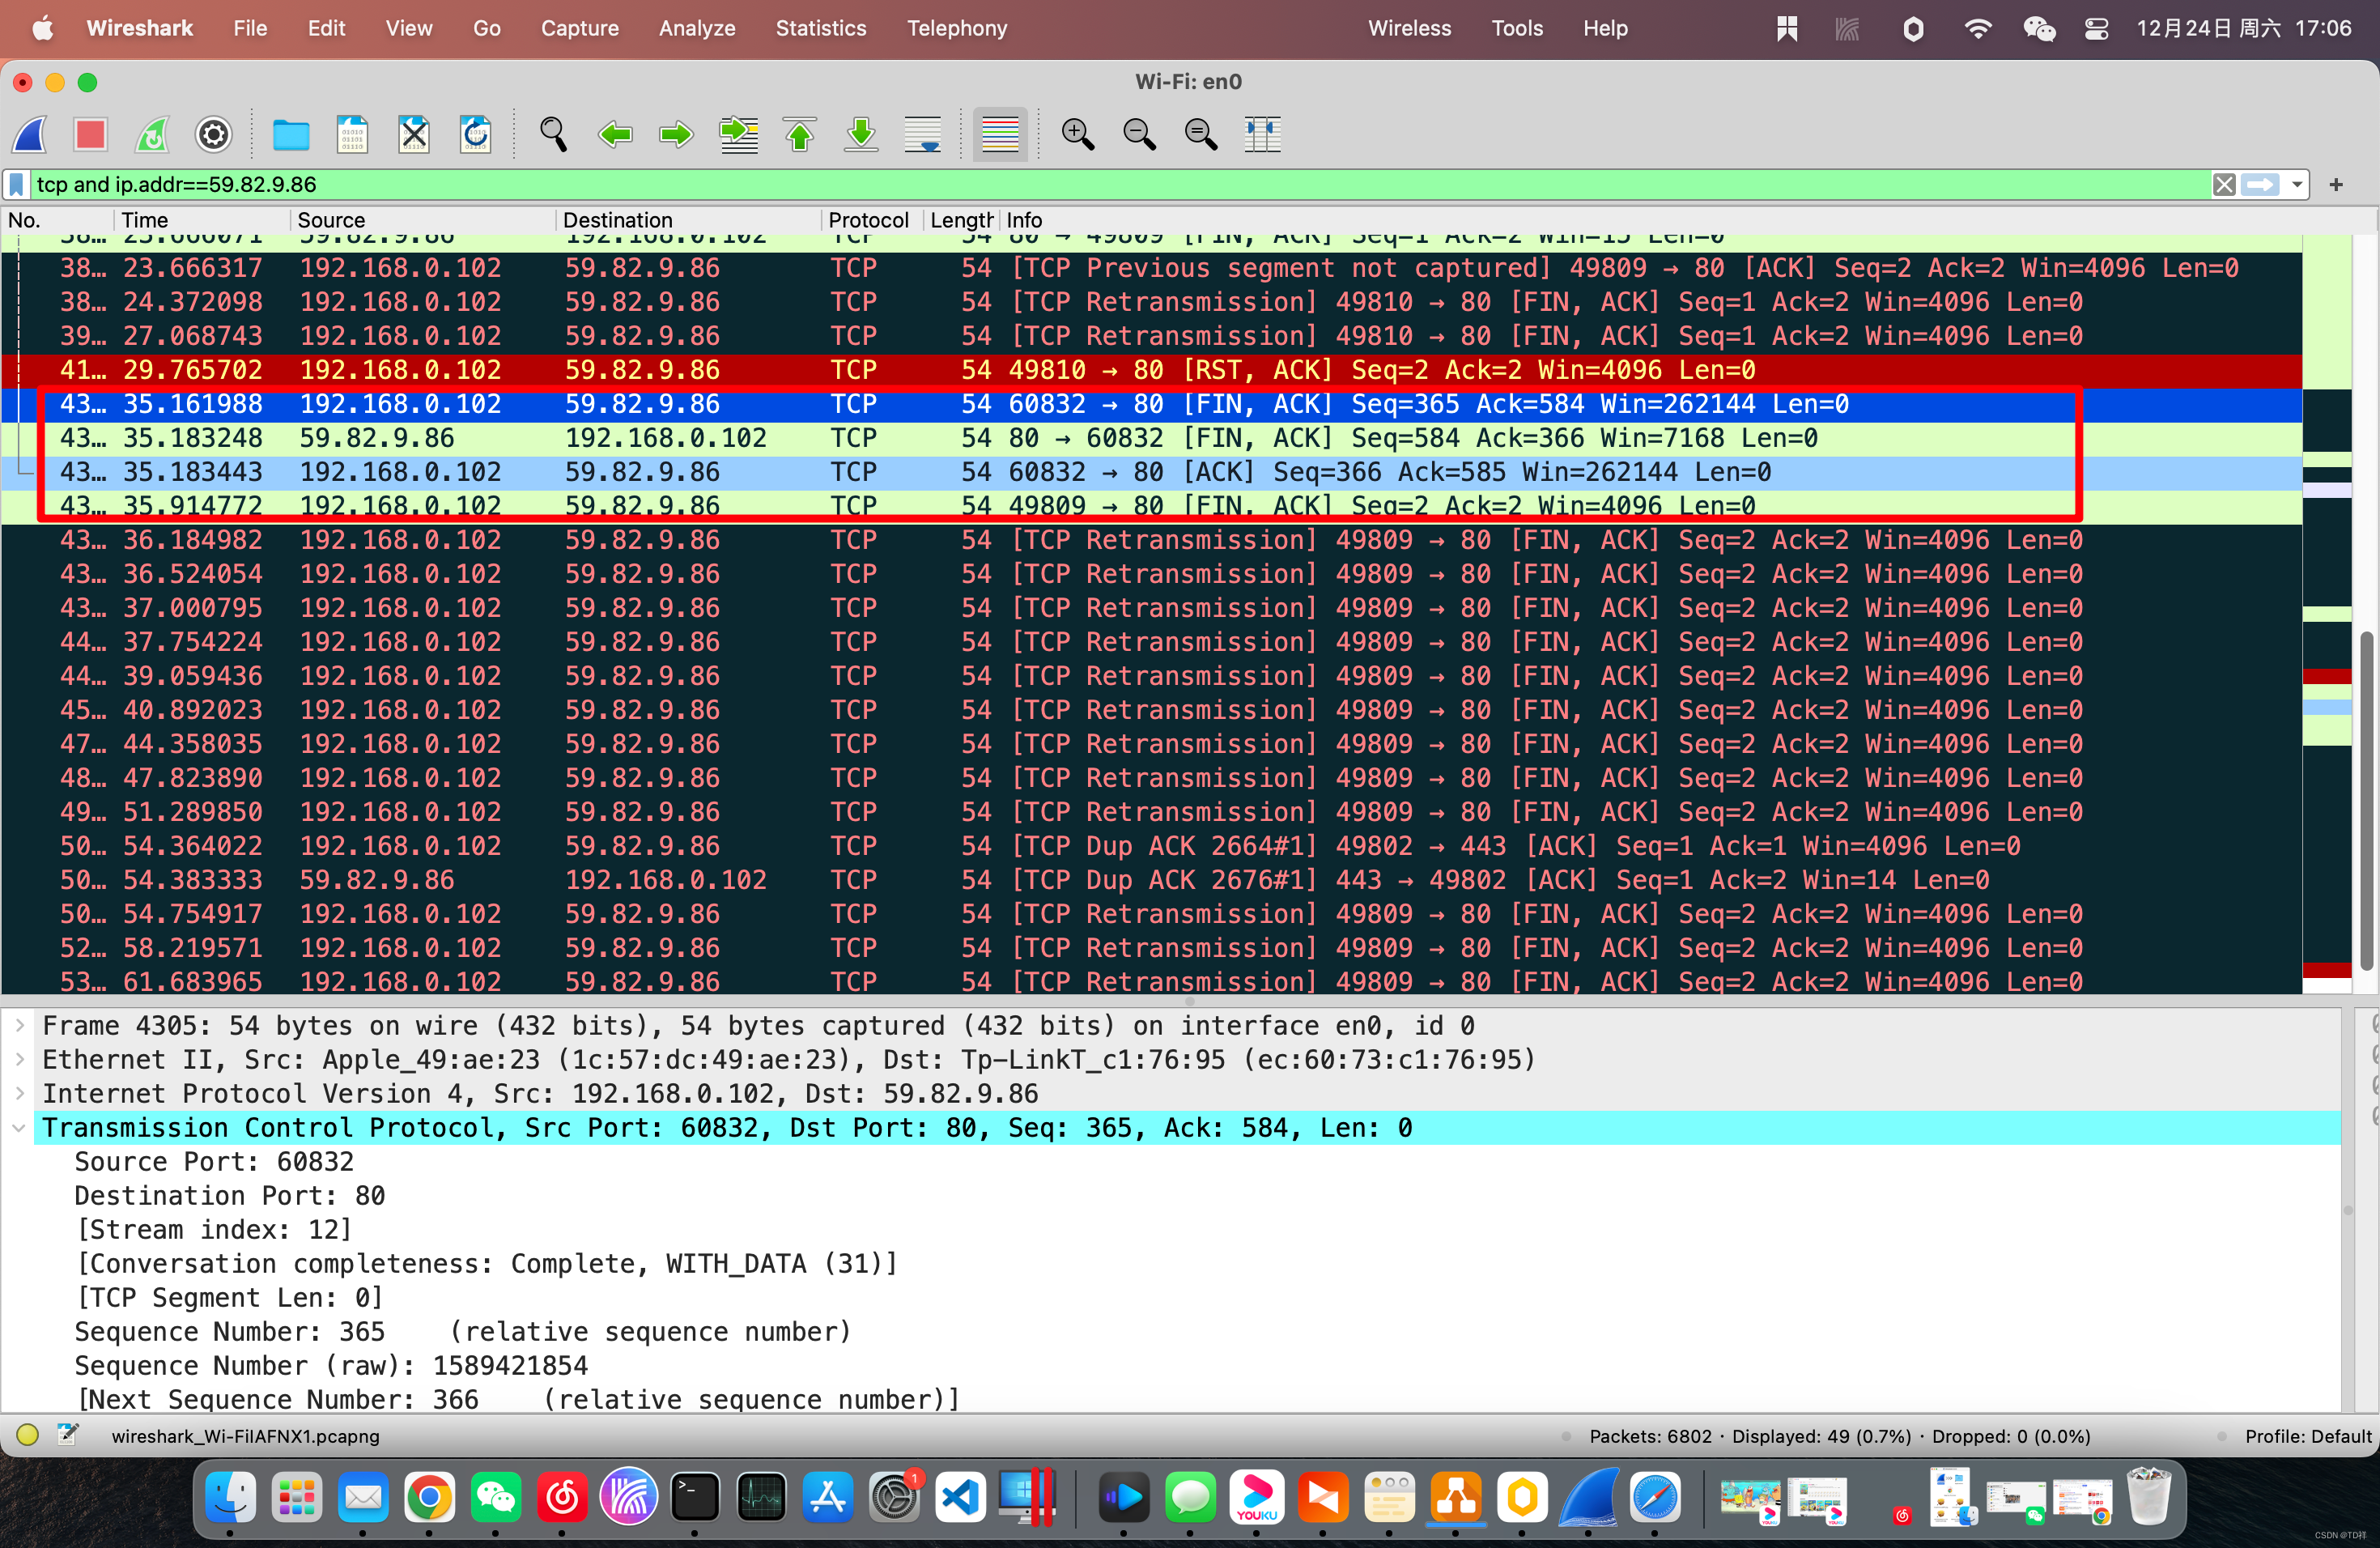This screenshot has height=1548, width=2380.
Task: Toggle auto-scroll during live capture
Action: click(922, 134)
